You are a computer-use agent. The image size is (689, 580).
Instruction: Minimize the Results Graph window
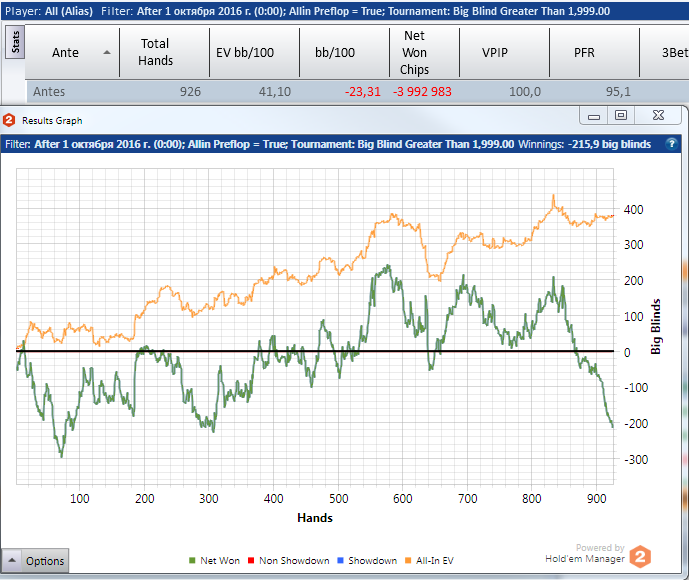coord(594,116)
